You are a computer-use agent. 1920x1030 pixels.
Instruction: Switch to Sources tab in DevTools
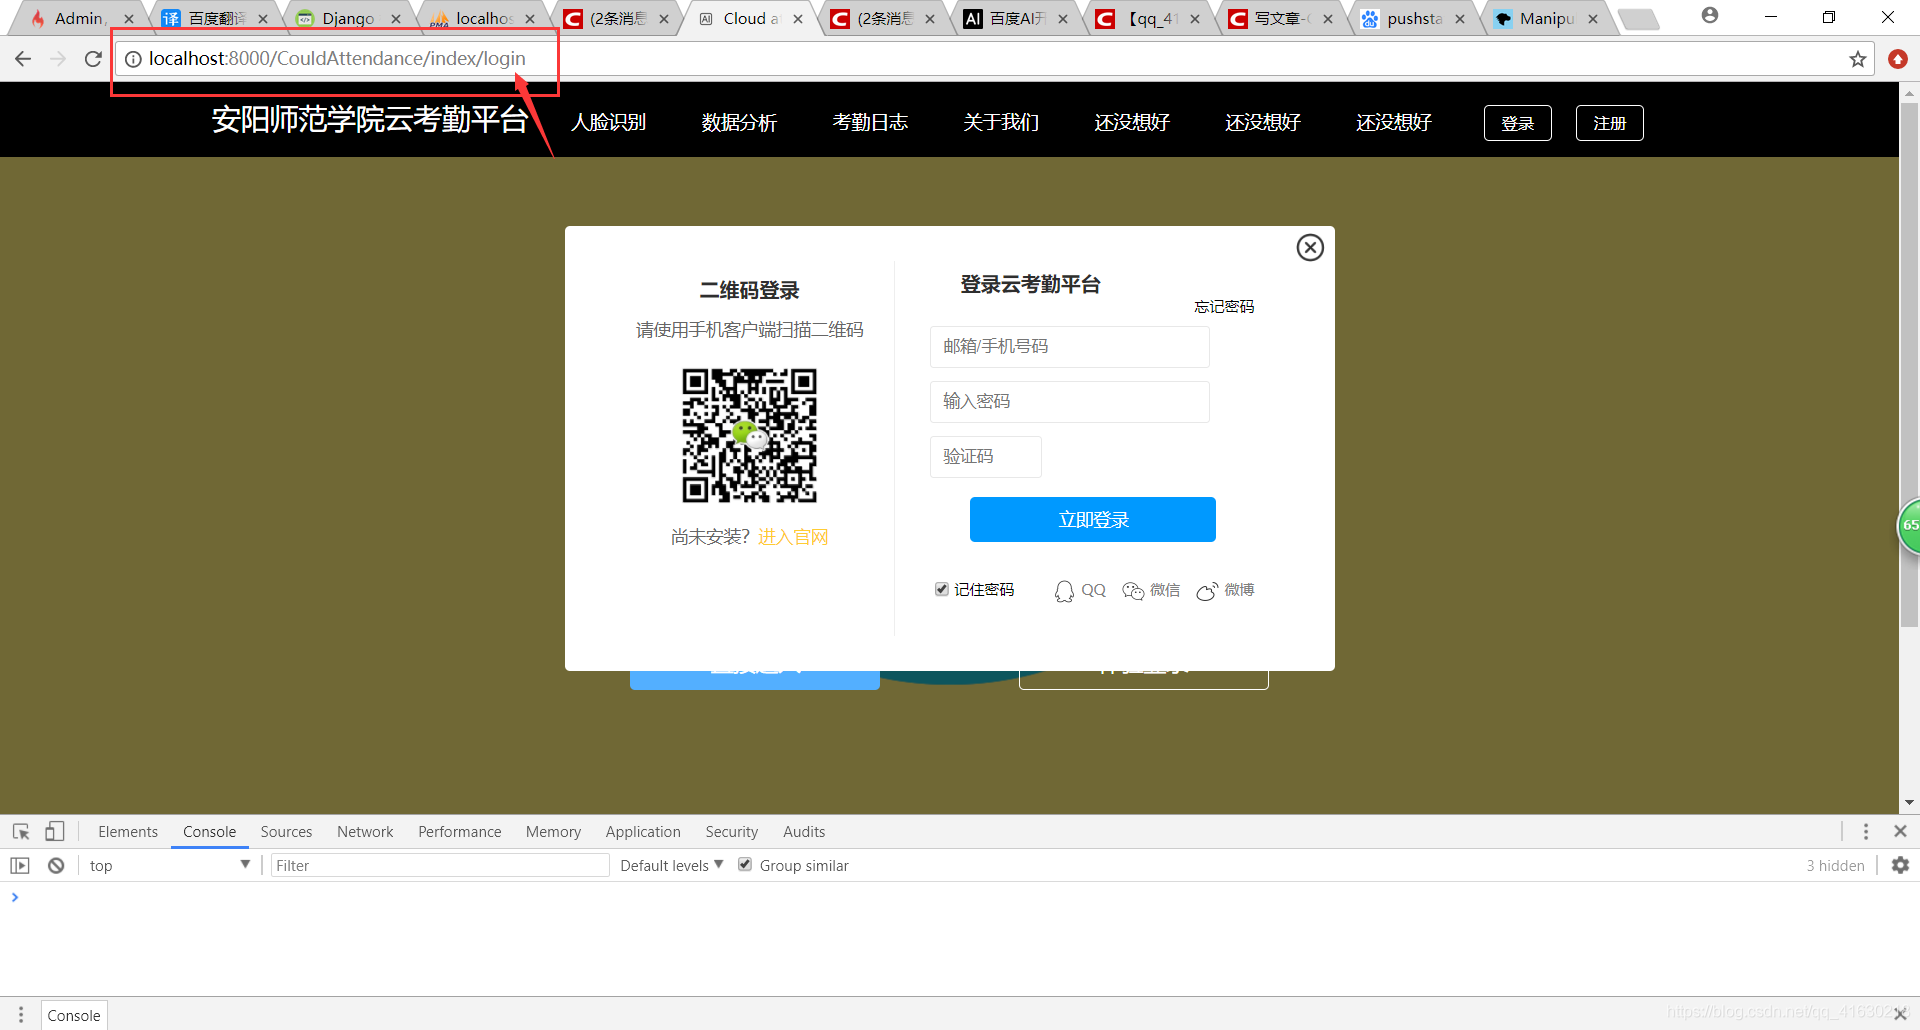click(x=286, y=831)
